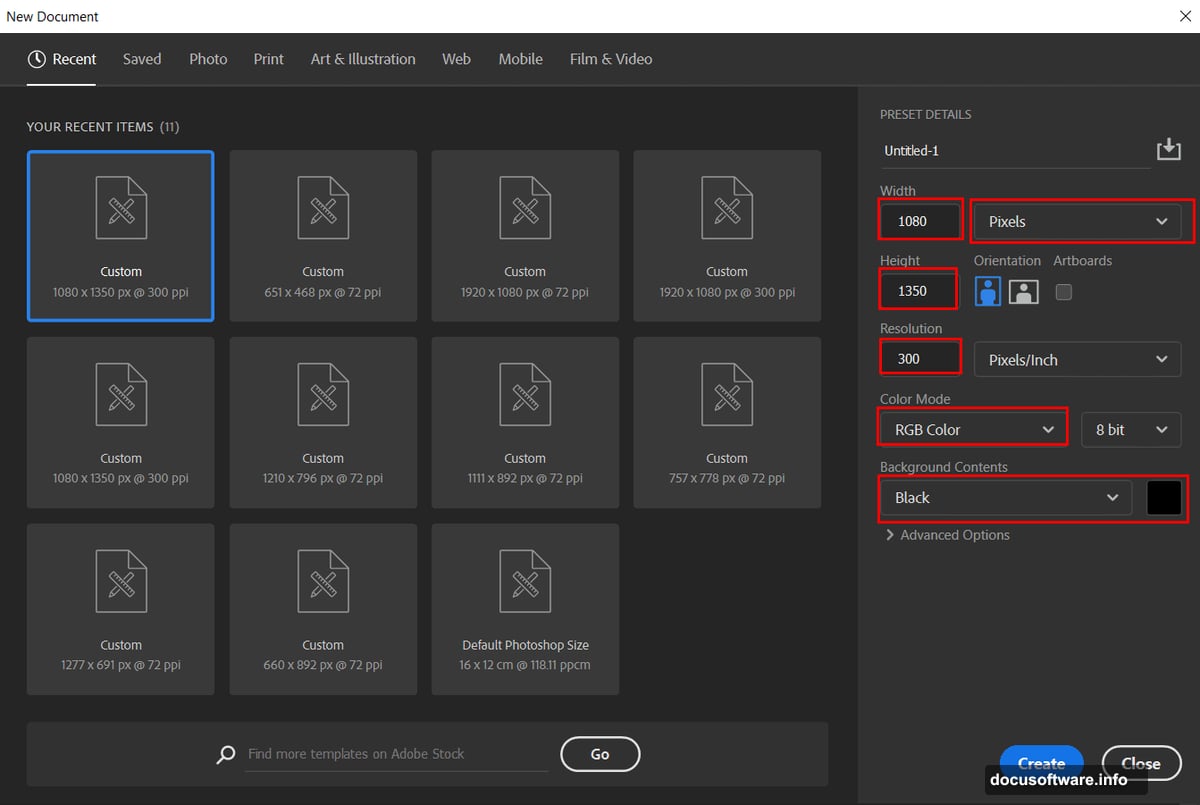The image size is (1200, 805).
Task: Open the Background Contents Black dropdown
Action: click(x=1005, y=498)
